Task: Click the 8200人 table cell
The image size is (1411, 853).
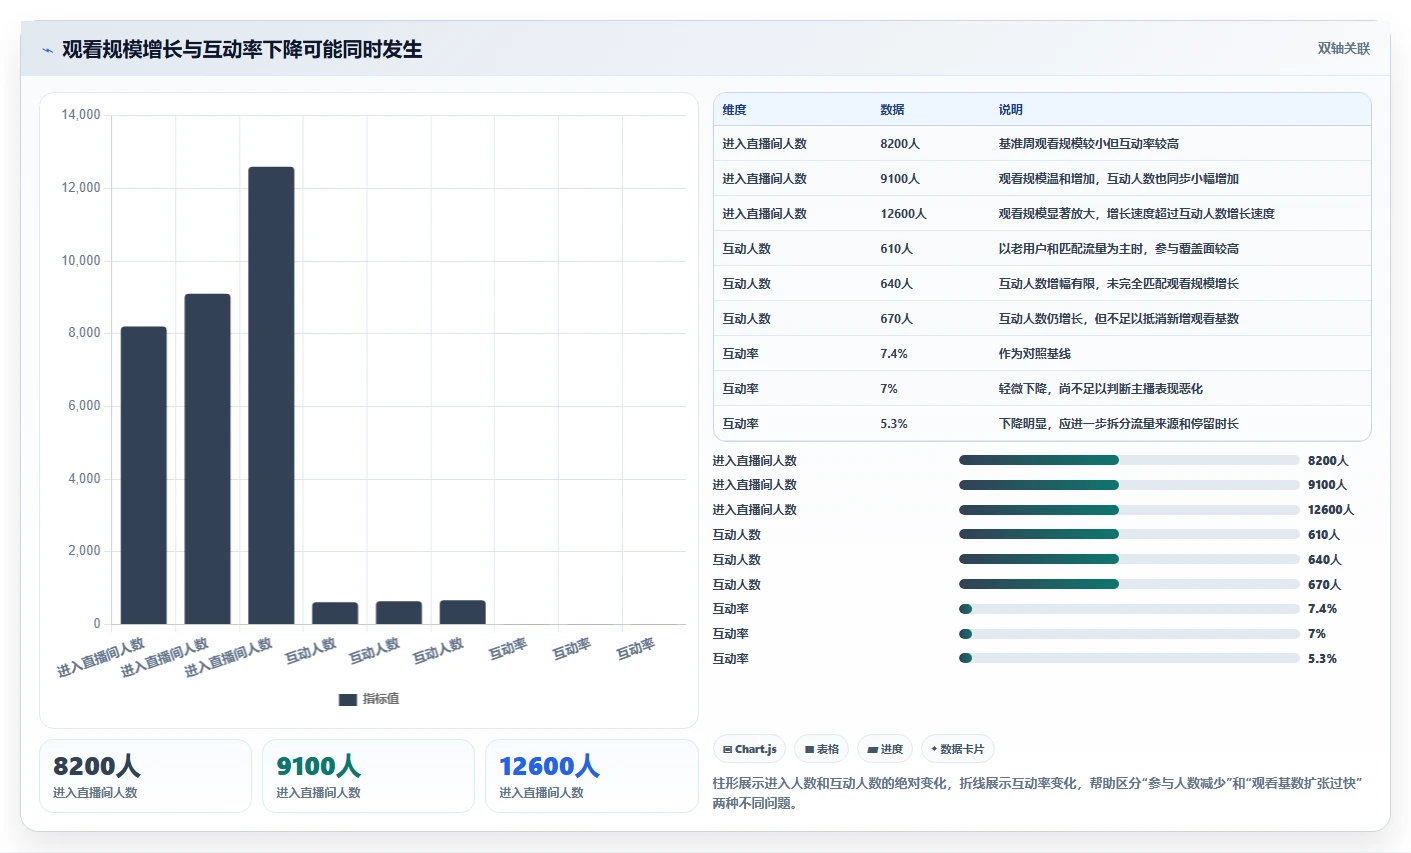Action: (x=900, y=144)
